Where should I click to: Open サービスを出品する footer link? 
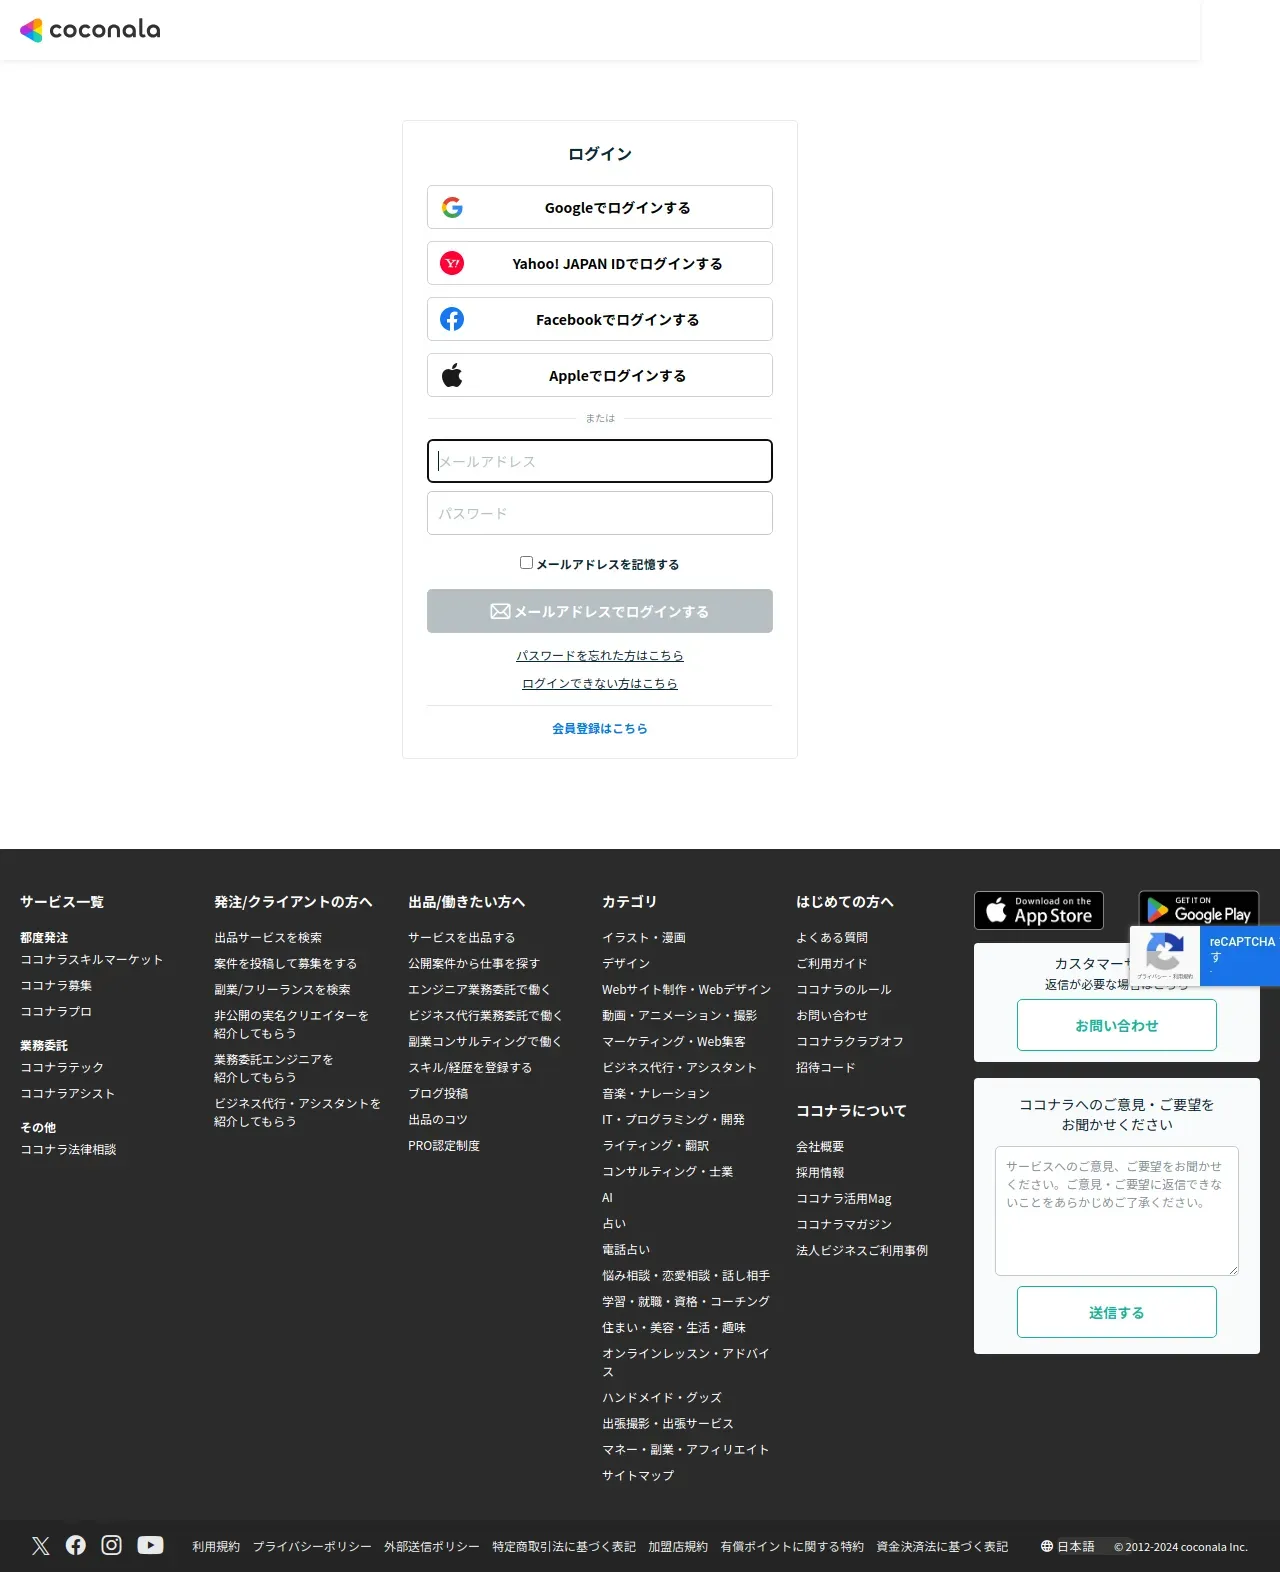click(462, 938)
